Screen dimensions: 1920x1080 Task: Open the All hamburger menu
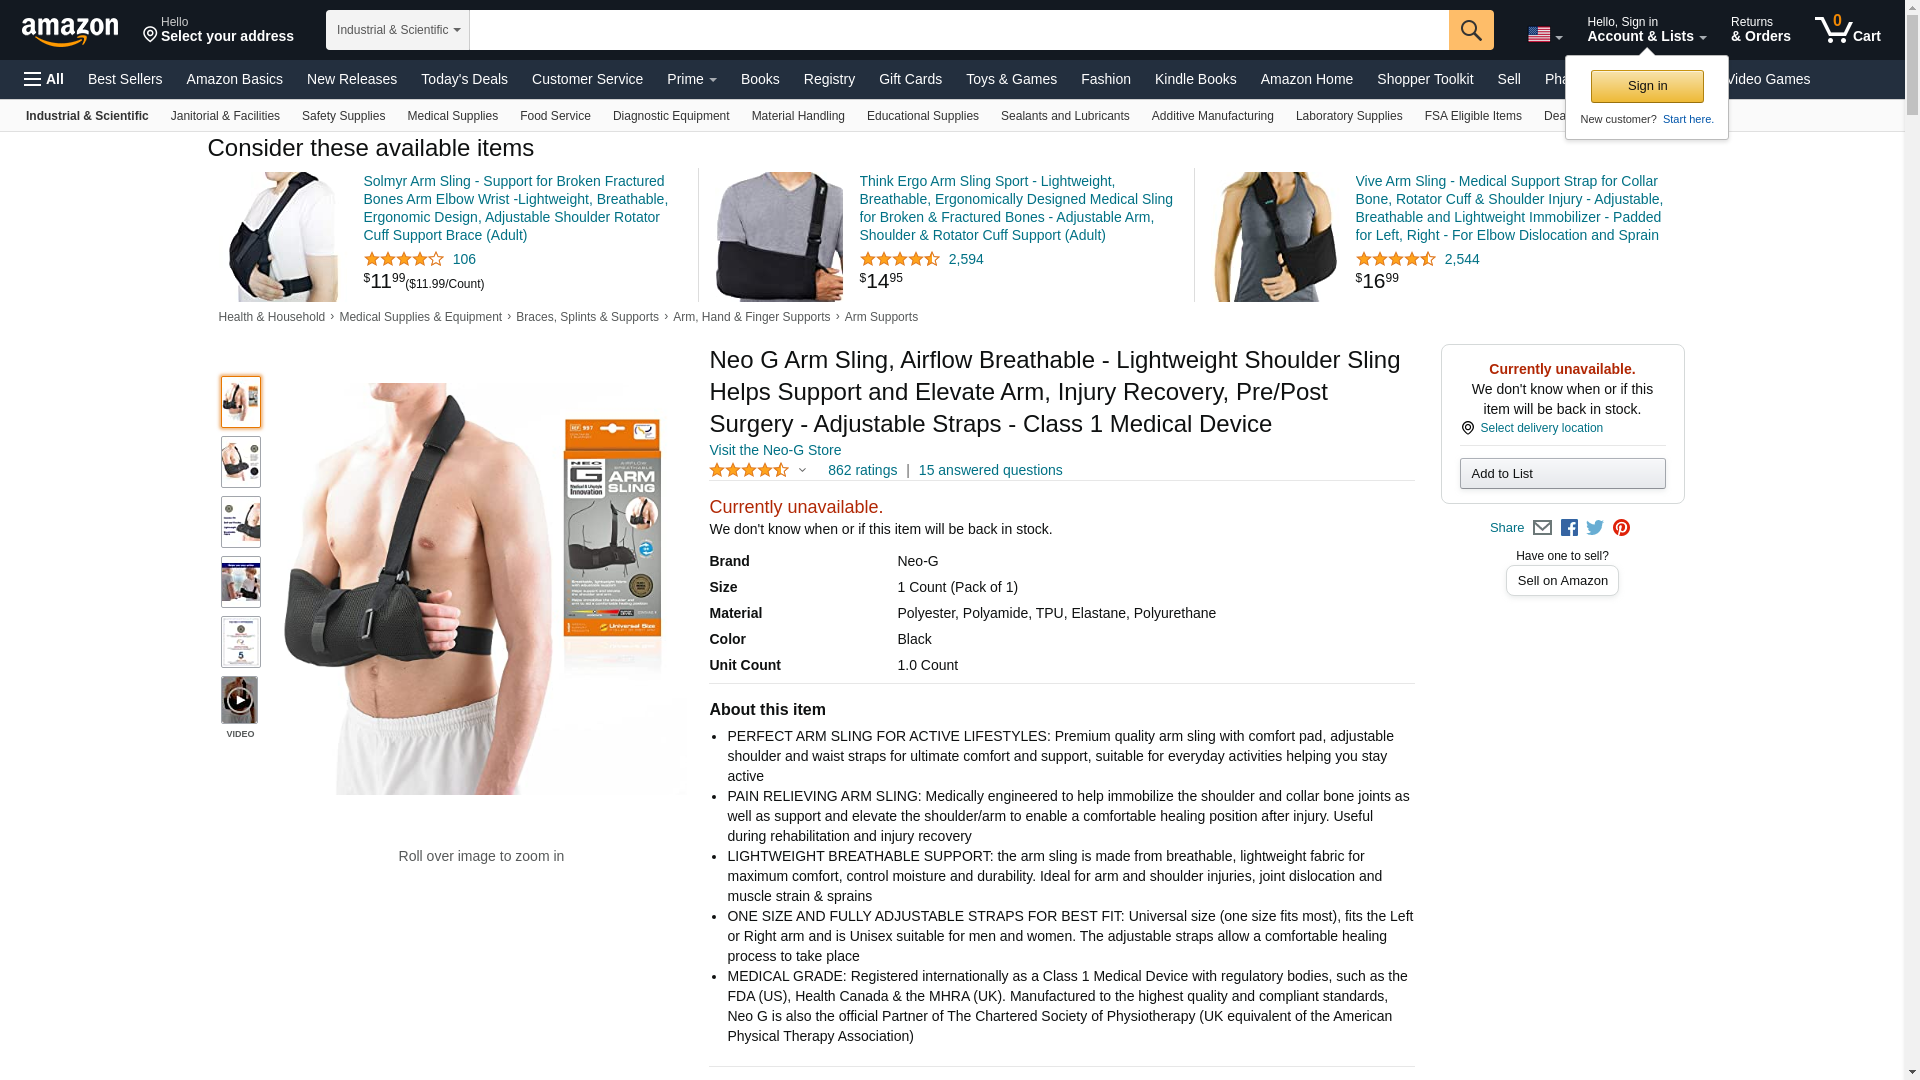(x=44, y=79)
